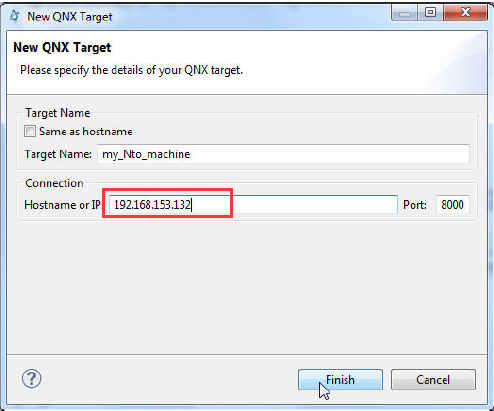
Task: Tick the Same as hostname checkbox
Action: [x=30, y=131]
